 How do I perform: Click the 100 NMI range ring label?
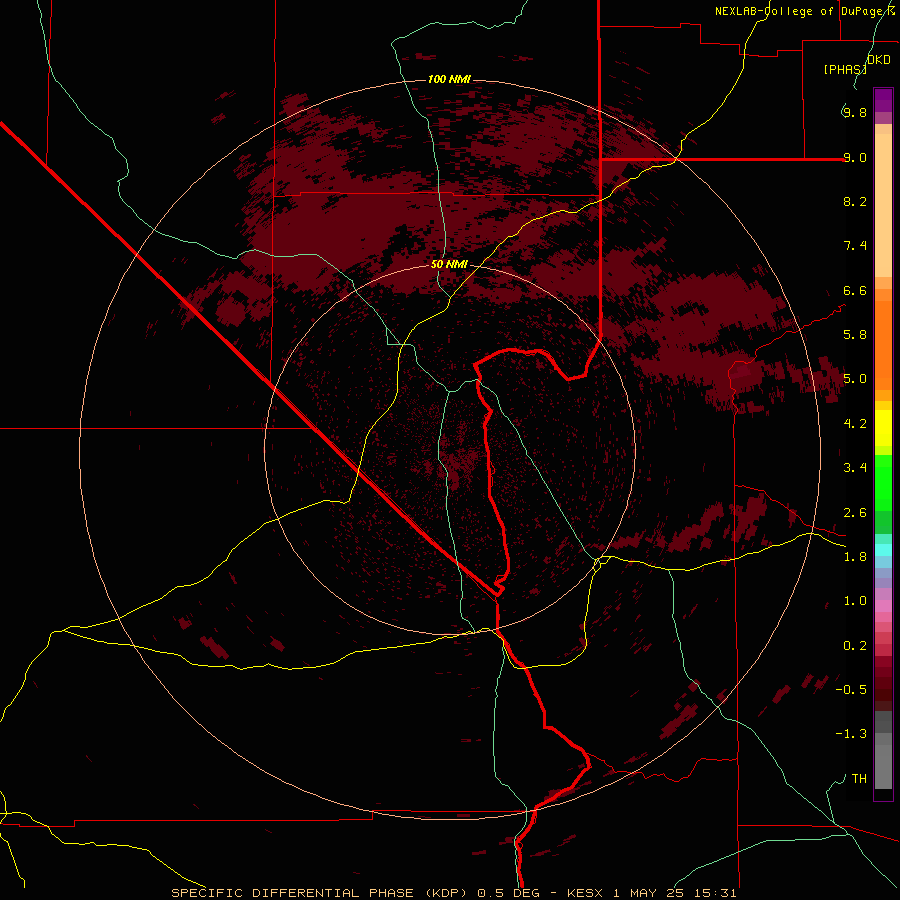[449, 79]
